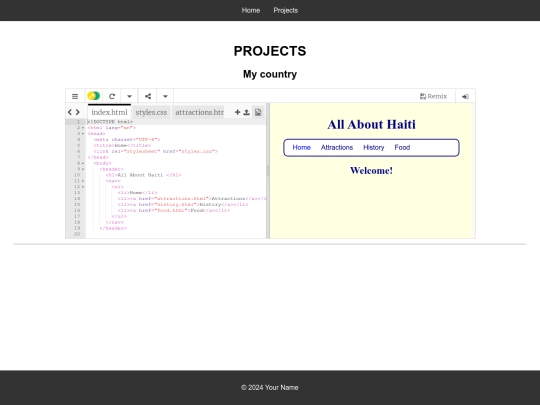The height and width of the screenshot is (405, 540).
Task: Select the index.html tab
Action: tap(109, 112)
